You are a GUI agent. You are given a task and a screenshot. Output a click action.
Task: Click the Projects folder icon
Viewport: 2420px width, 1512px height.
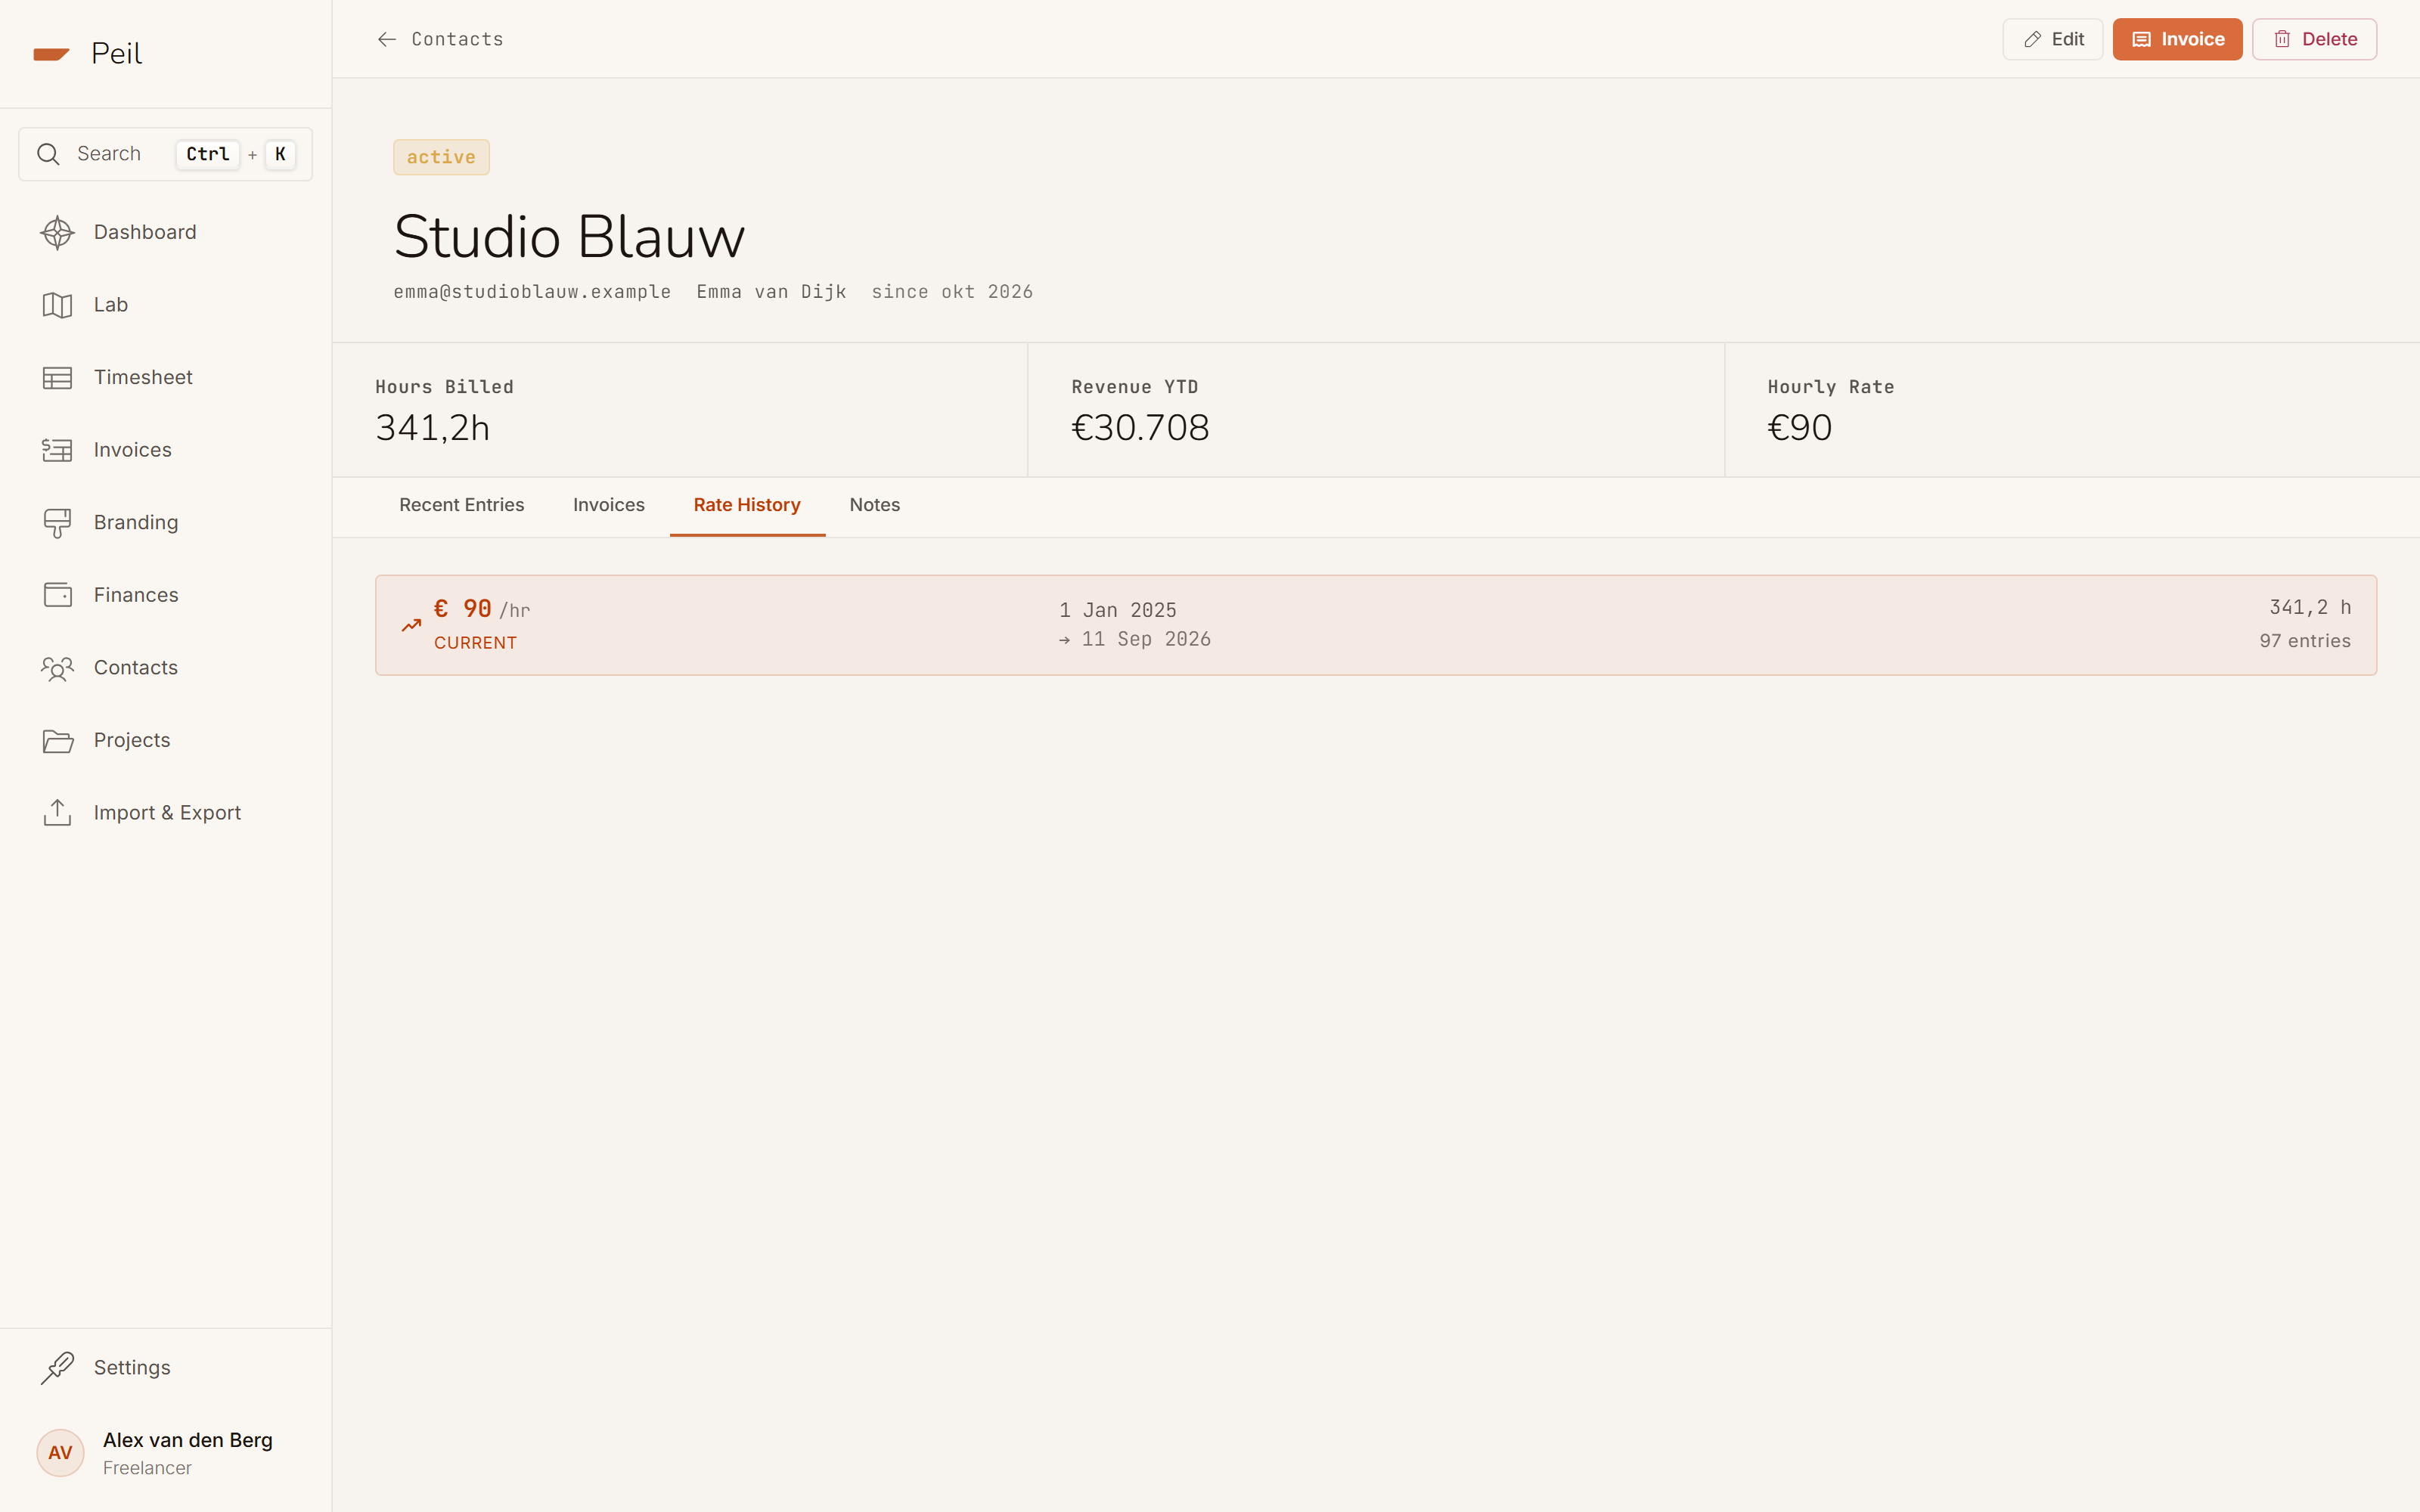pyautogui.click(x=57, y=741)
